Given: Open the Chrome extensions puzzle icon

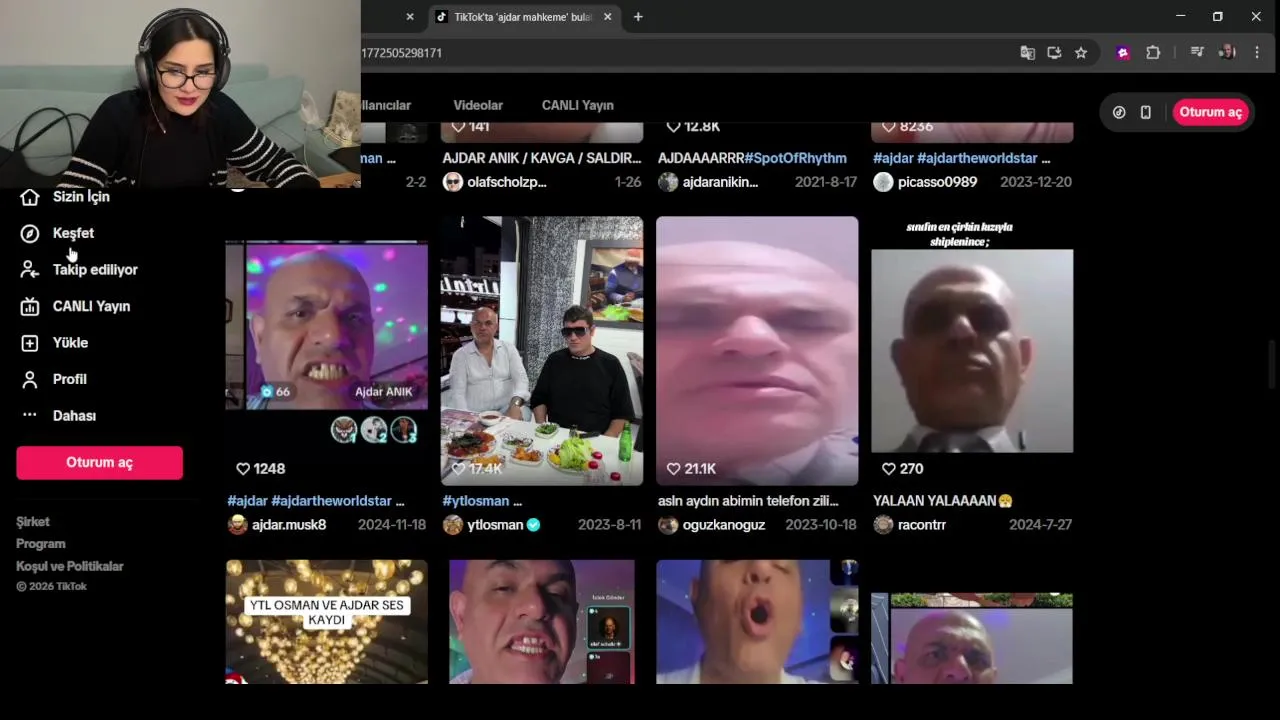Looking at the screenshot, I should [1153, 53].
